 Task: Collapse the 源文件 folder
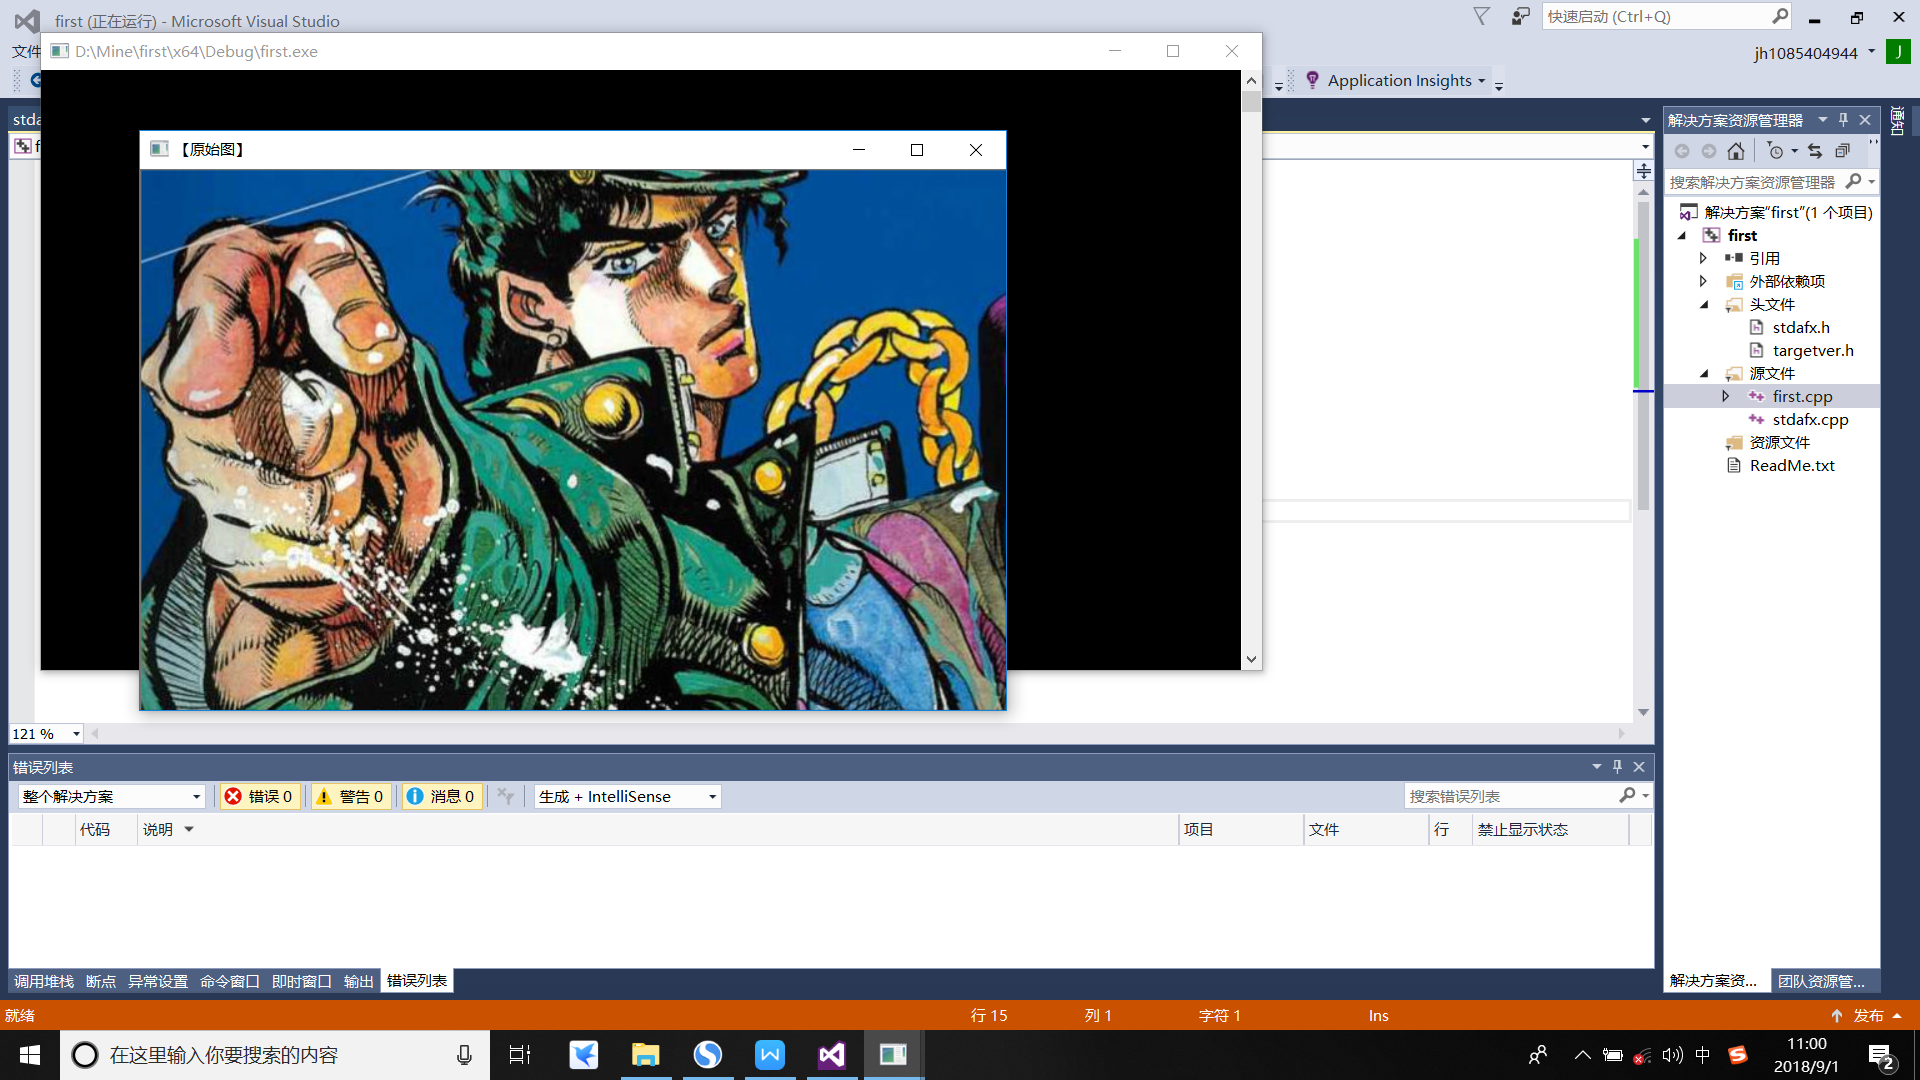coord(1704,374)
